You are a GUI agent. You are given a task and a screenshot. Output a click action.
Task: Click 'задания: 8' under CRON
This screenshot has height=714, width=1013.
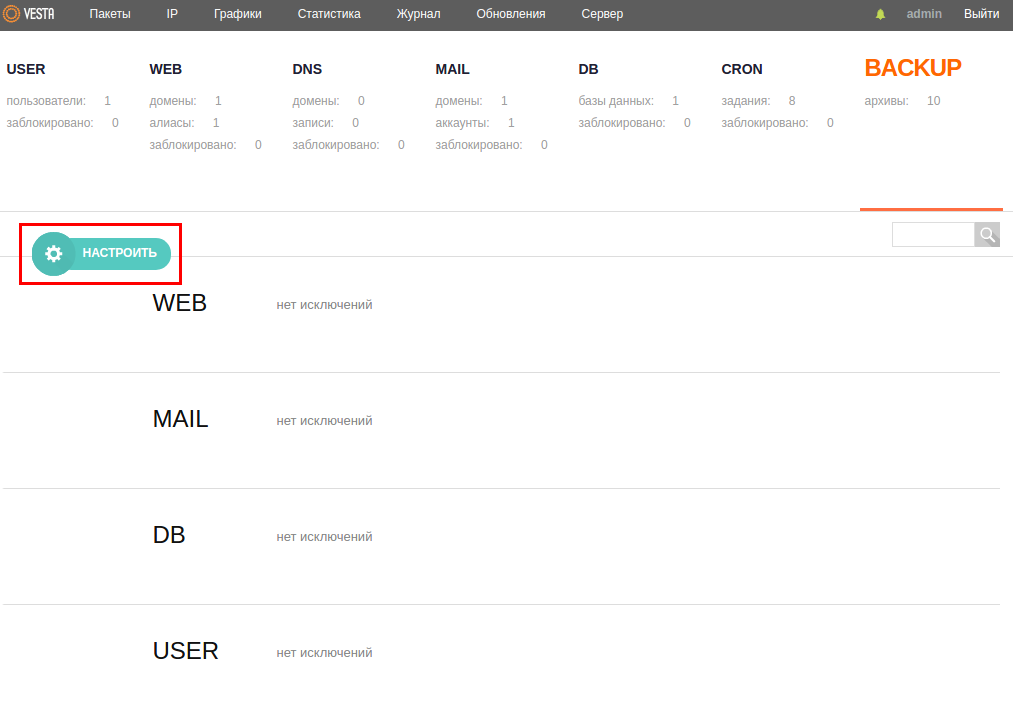click(x=758, y=101)
